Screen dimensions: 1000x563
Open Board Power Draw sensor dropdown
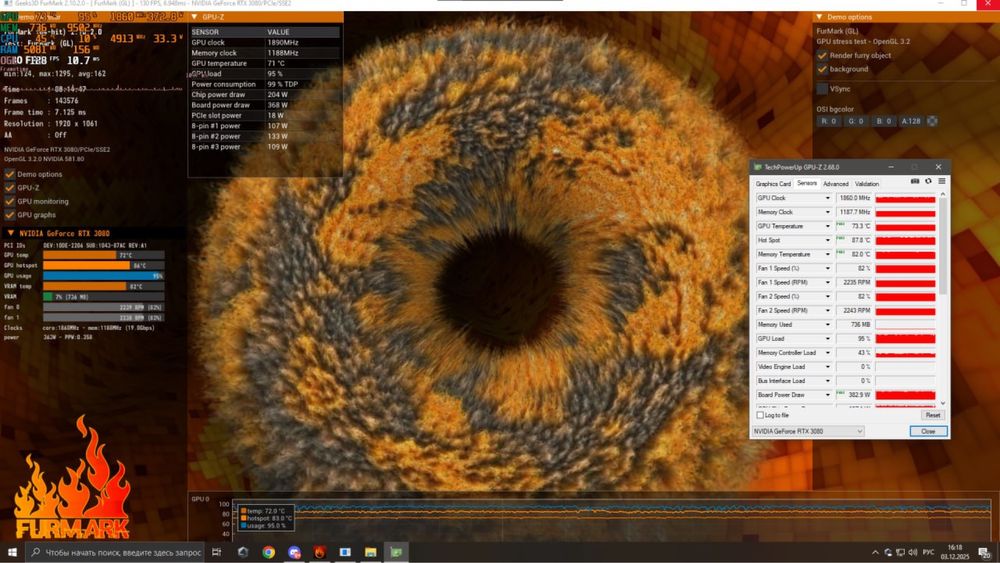[828, 395]
